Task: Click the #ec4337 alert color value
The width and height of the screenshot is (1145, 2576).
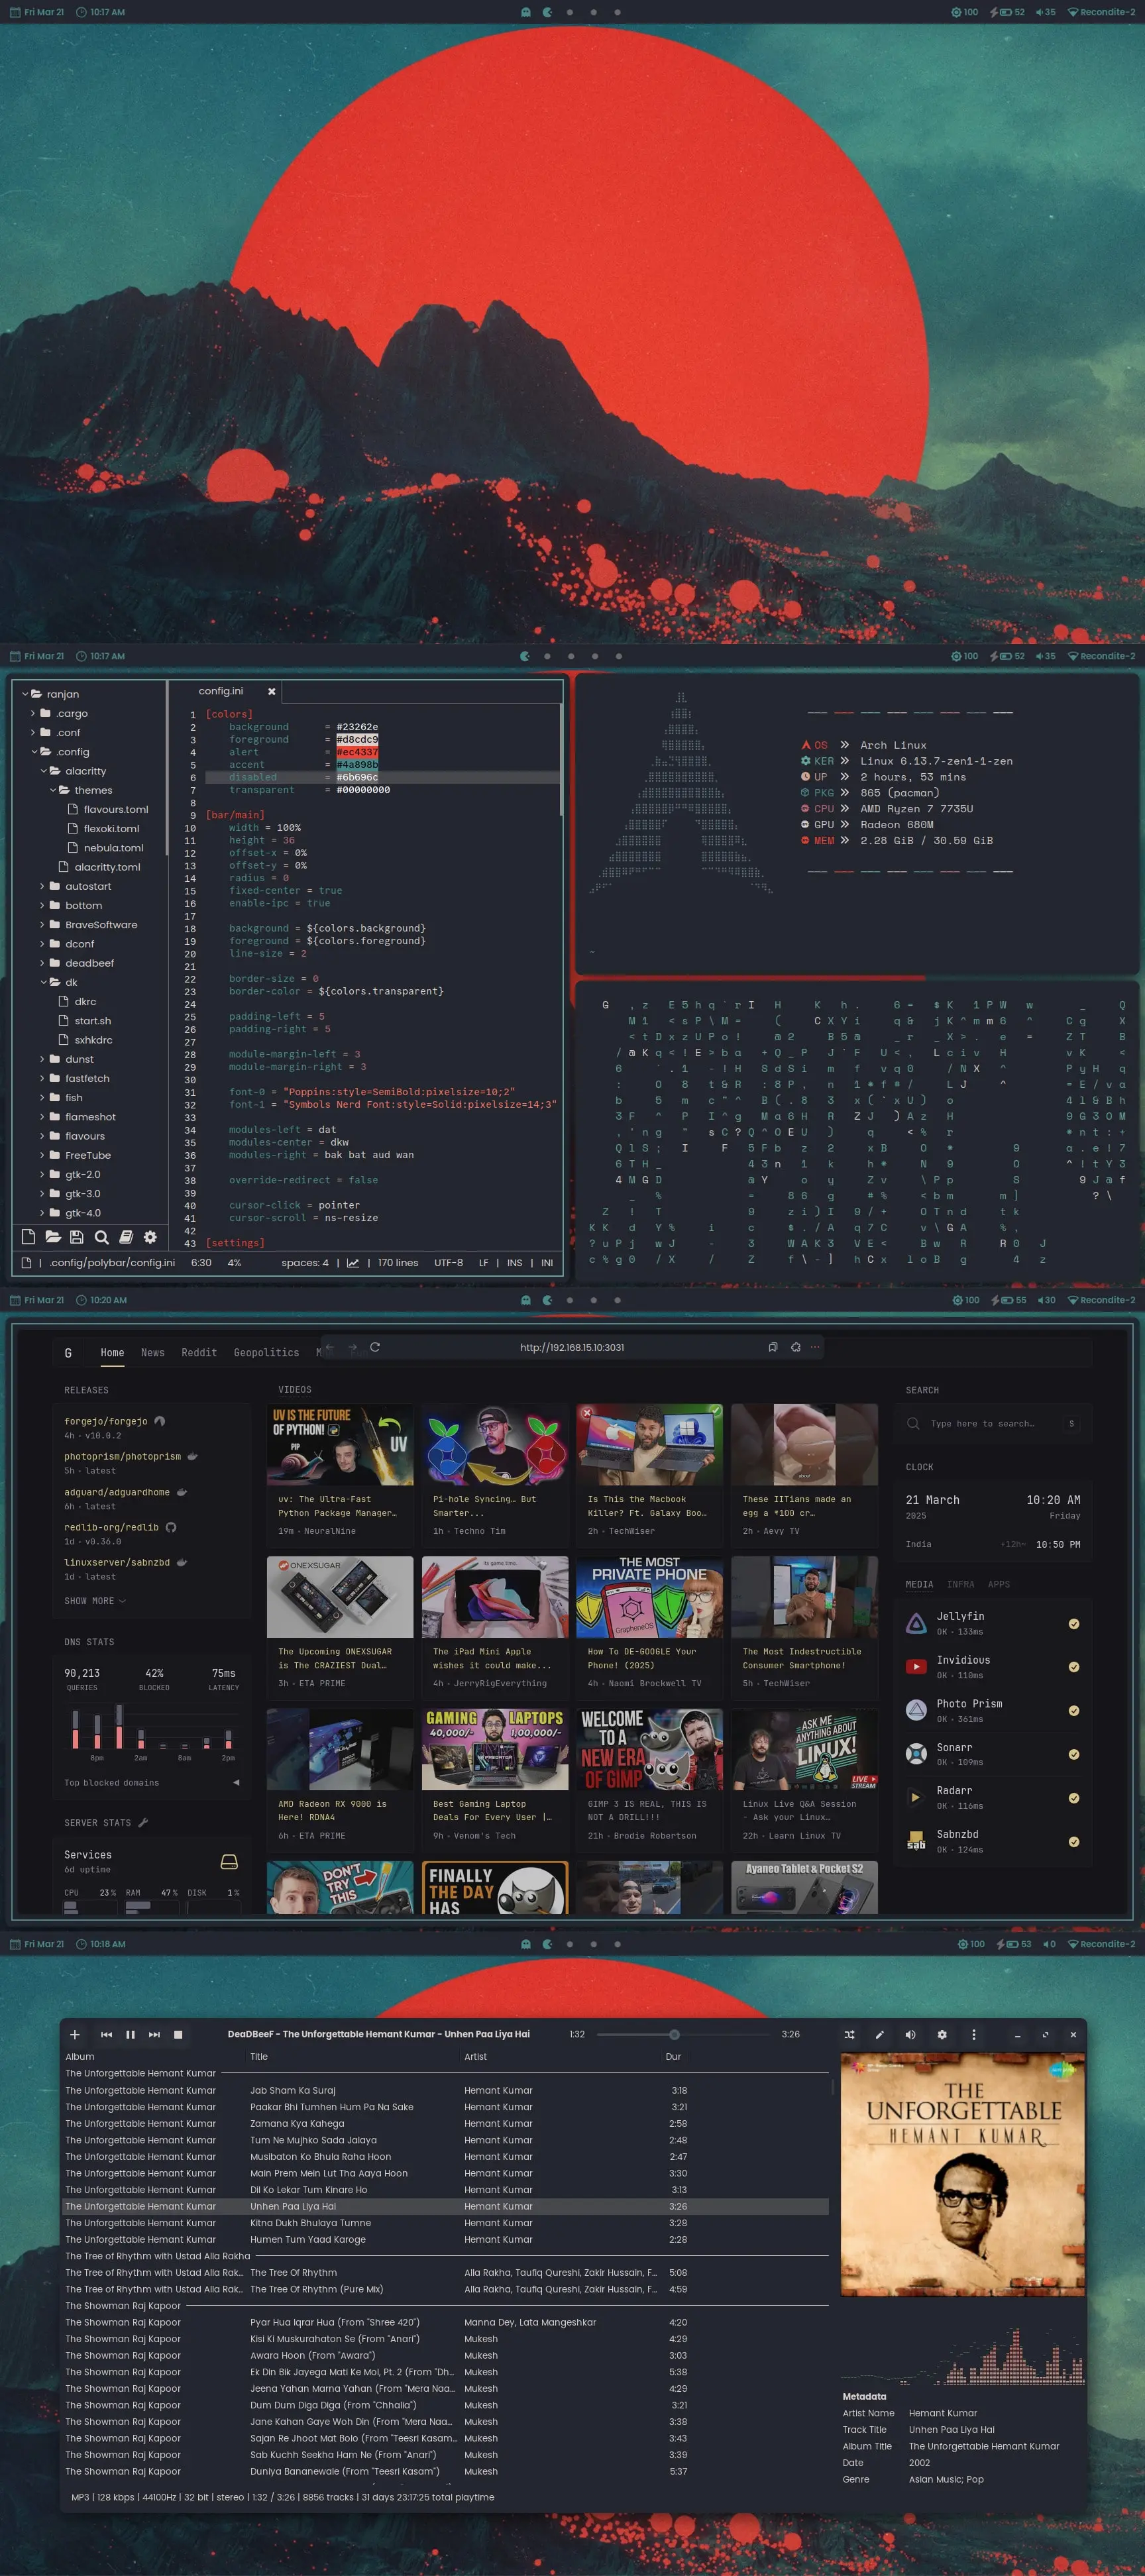Action: pyautogui.click(x=357, y=752)
